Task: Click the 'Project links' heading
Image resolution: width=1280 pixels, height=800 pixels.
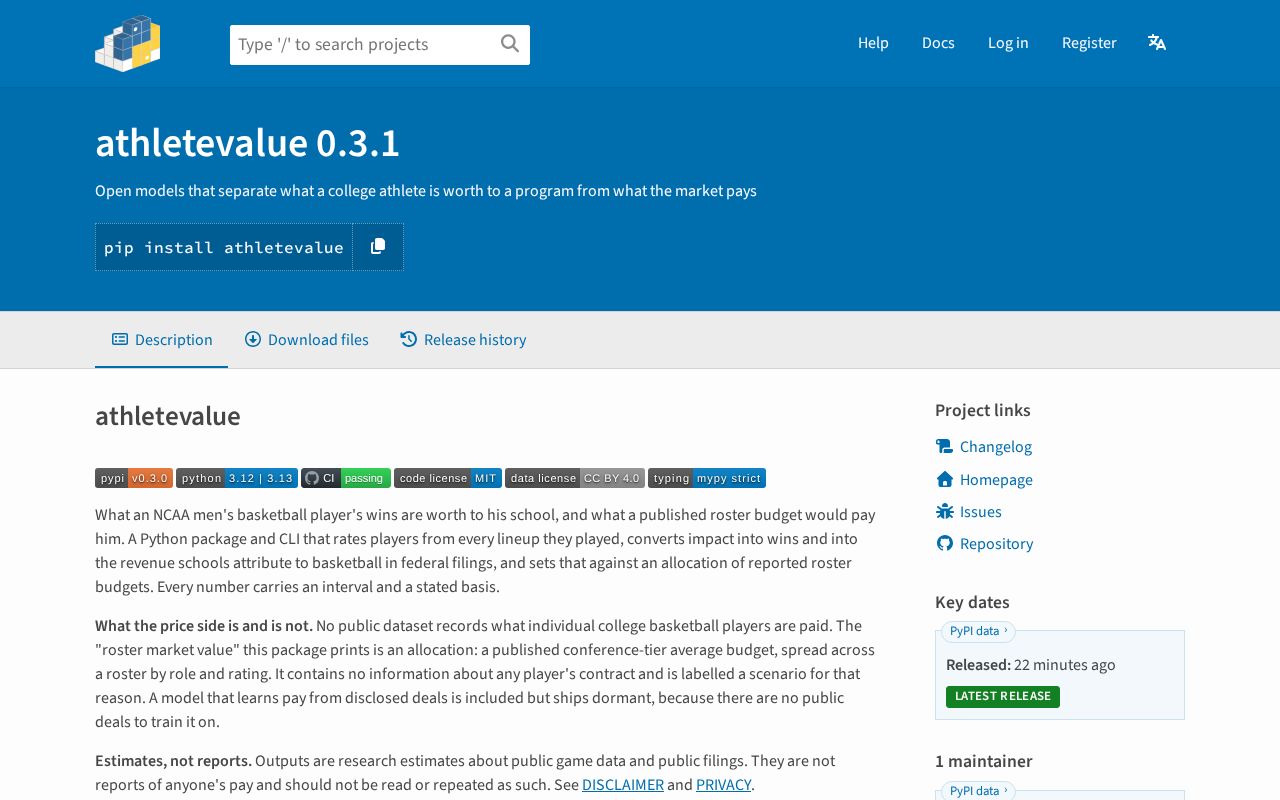Action: pyautogui.click(x=983, y=410)
